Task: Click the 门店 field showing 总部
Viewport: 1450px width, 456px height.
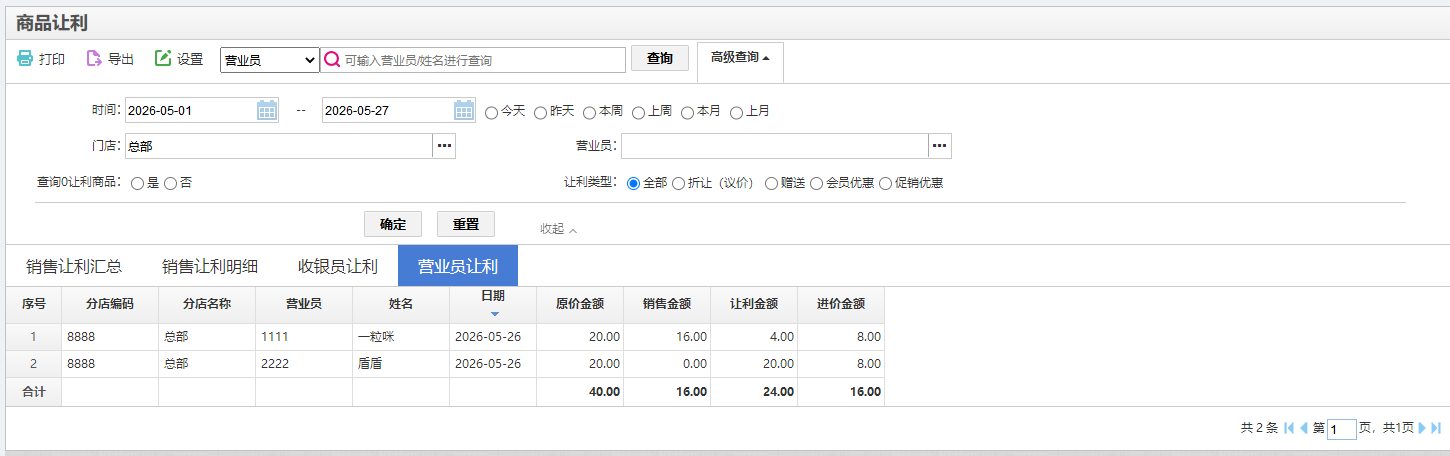Action: coord(279,146)
